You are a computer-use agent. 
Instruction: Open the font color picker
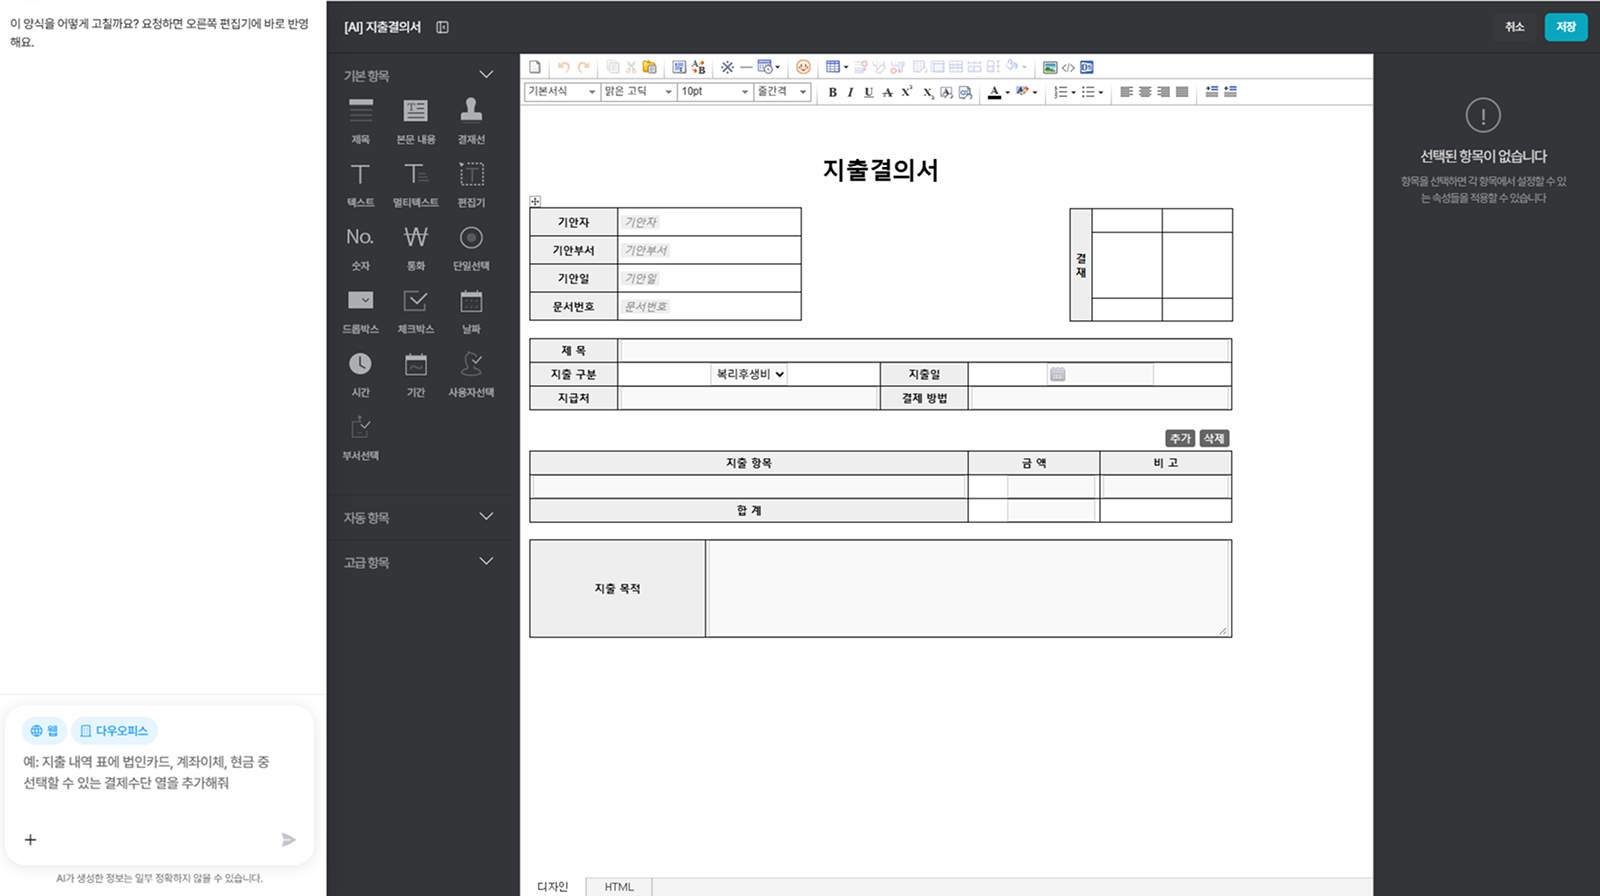999,92
